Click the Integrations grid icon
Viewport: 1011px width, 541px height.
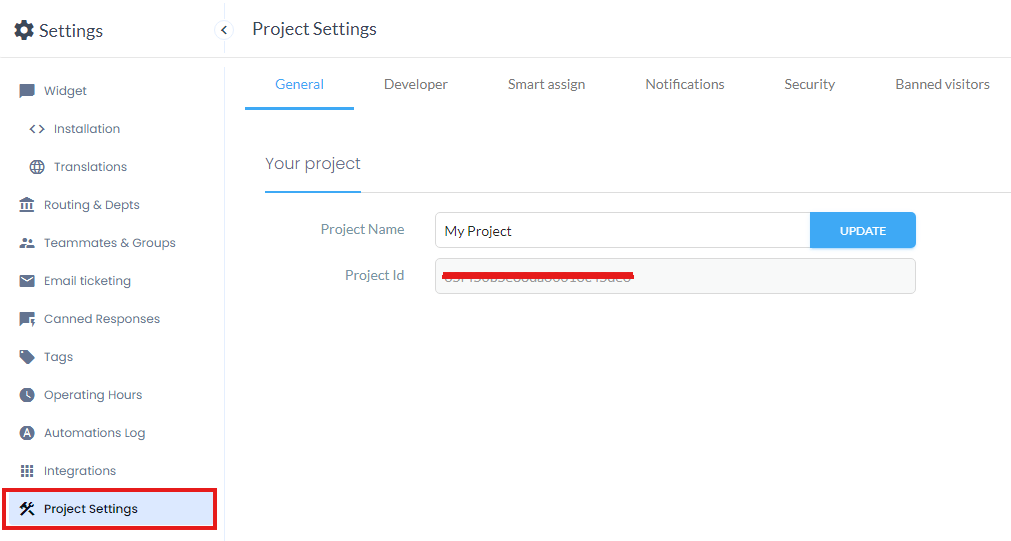(x=27, y=471)
